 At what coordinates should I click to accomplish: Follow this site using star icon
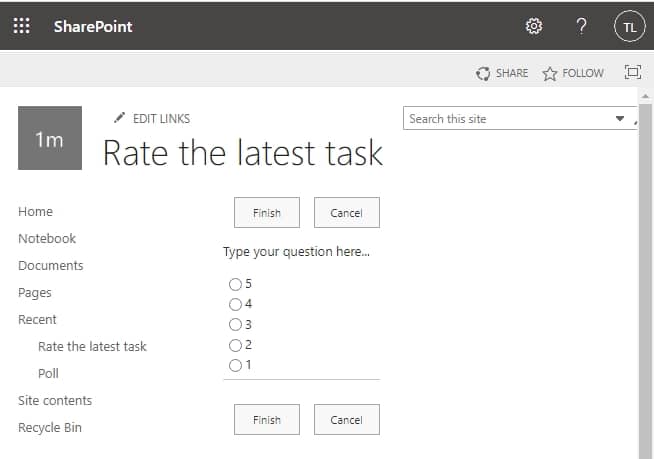coord(550,73)
